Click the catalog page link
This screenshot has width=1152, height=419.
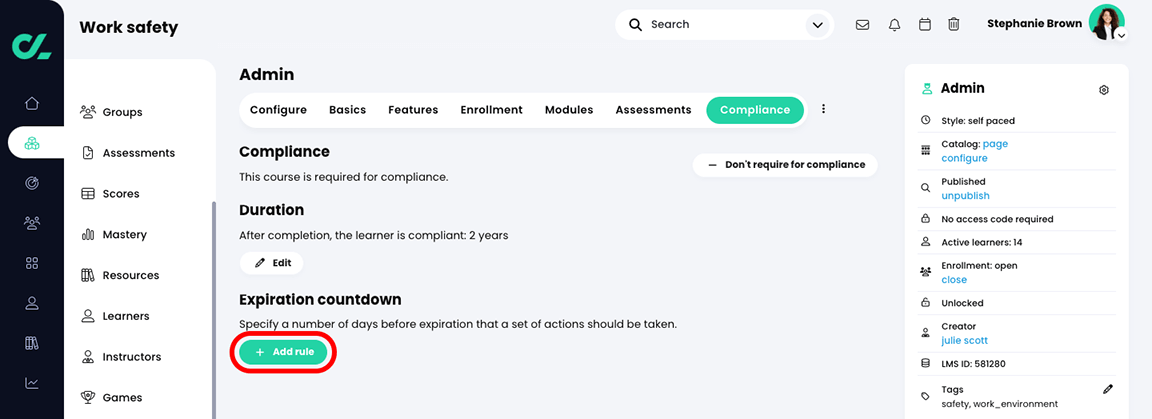(x=996, y=144)
